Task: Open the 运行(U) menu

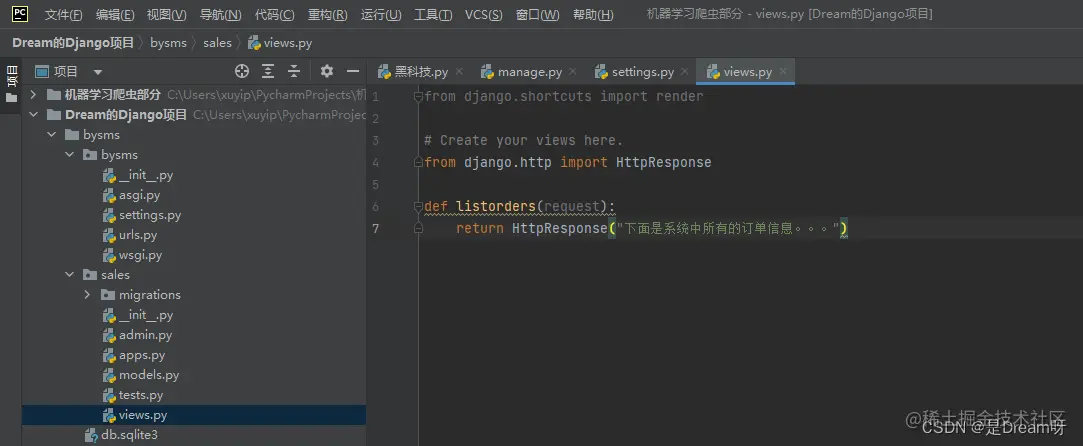Action: 381,14
